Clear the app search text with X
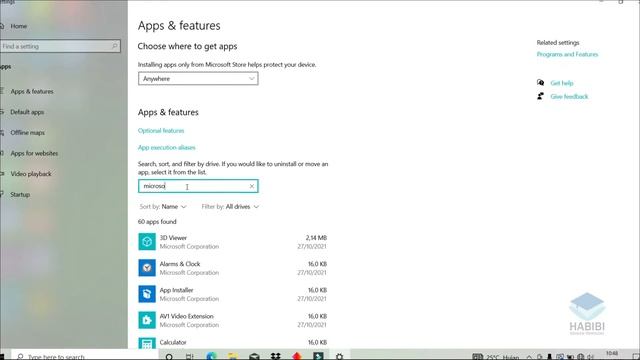Image resolution: width=640 pixels, height=360 pixels. [252, 186]
